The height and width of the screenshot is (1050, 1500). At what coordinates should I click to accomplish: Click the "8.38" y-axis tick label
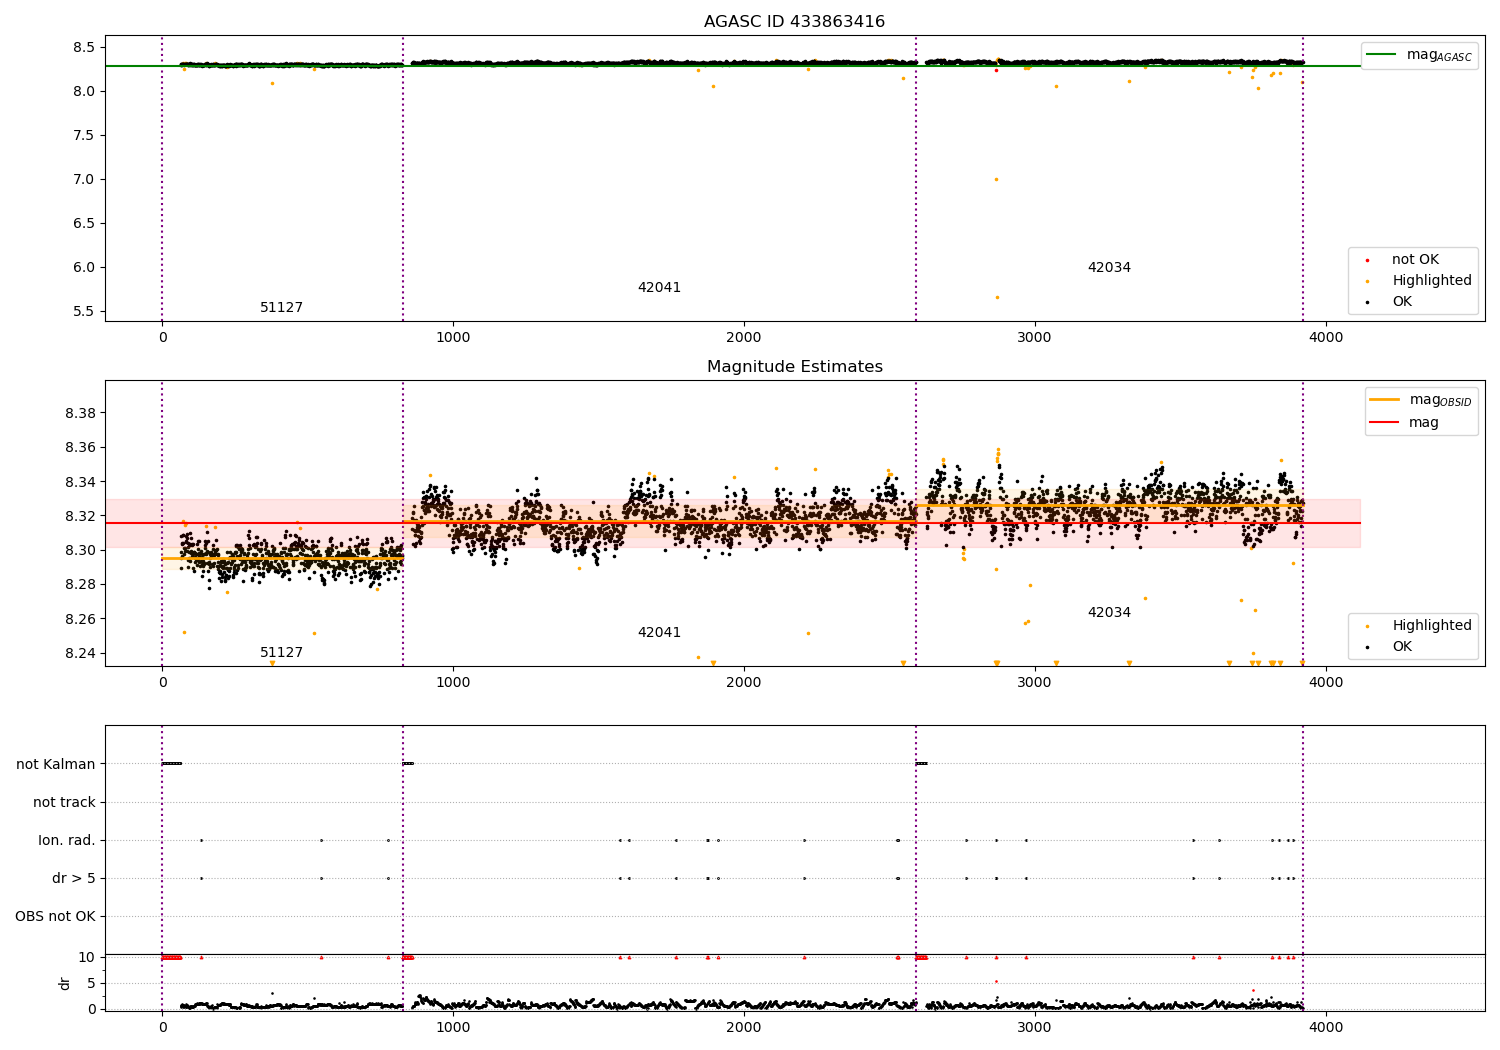80,414
